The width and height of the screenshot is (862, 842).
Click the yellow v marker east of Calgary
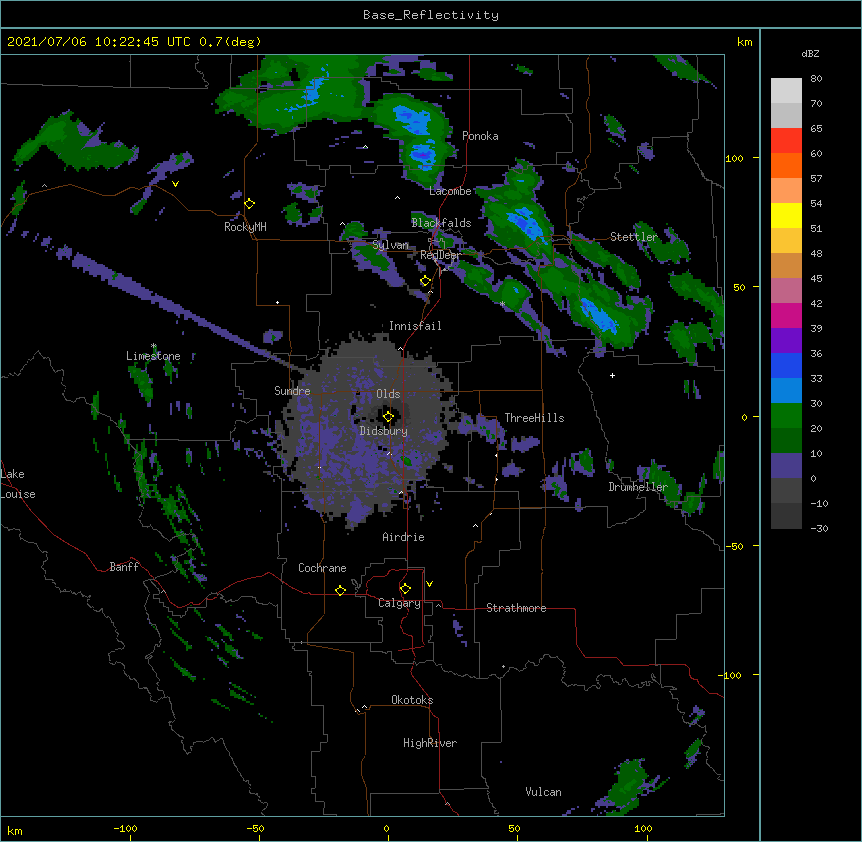[x=429, y=584]
